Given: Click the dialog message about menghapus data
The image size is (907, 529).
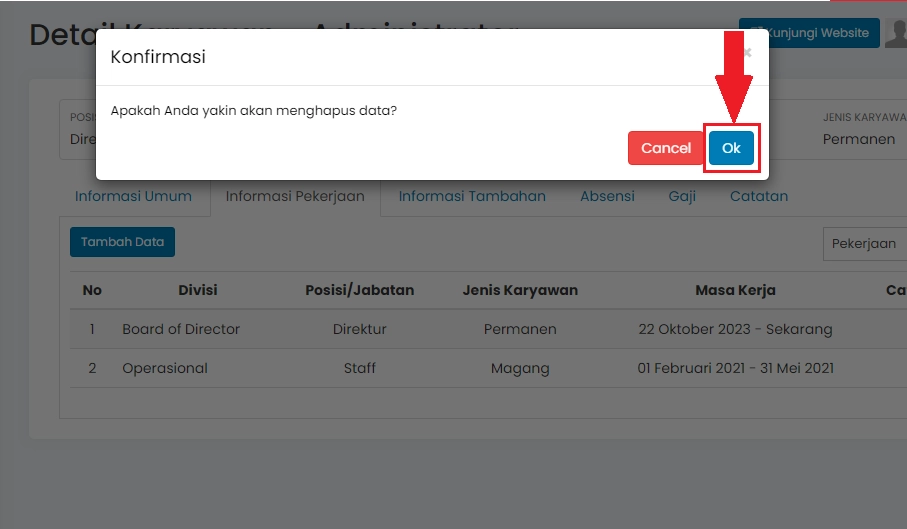Looking at the screenshot, I should 253,110.
